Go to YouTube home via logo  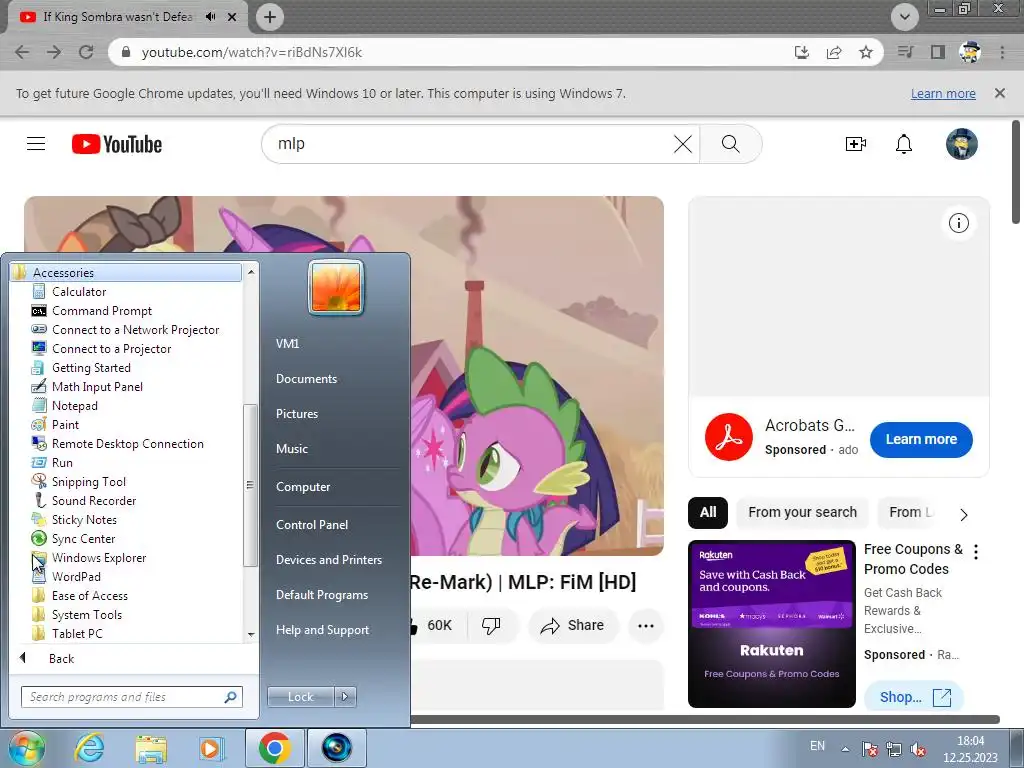click(x=117, y=144)
